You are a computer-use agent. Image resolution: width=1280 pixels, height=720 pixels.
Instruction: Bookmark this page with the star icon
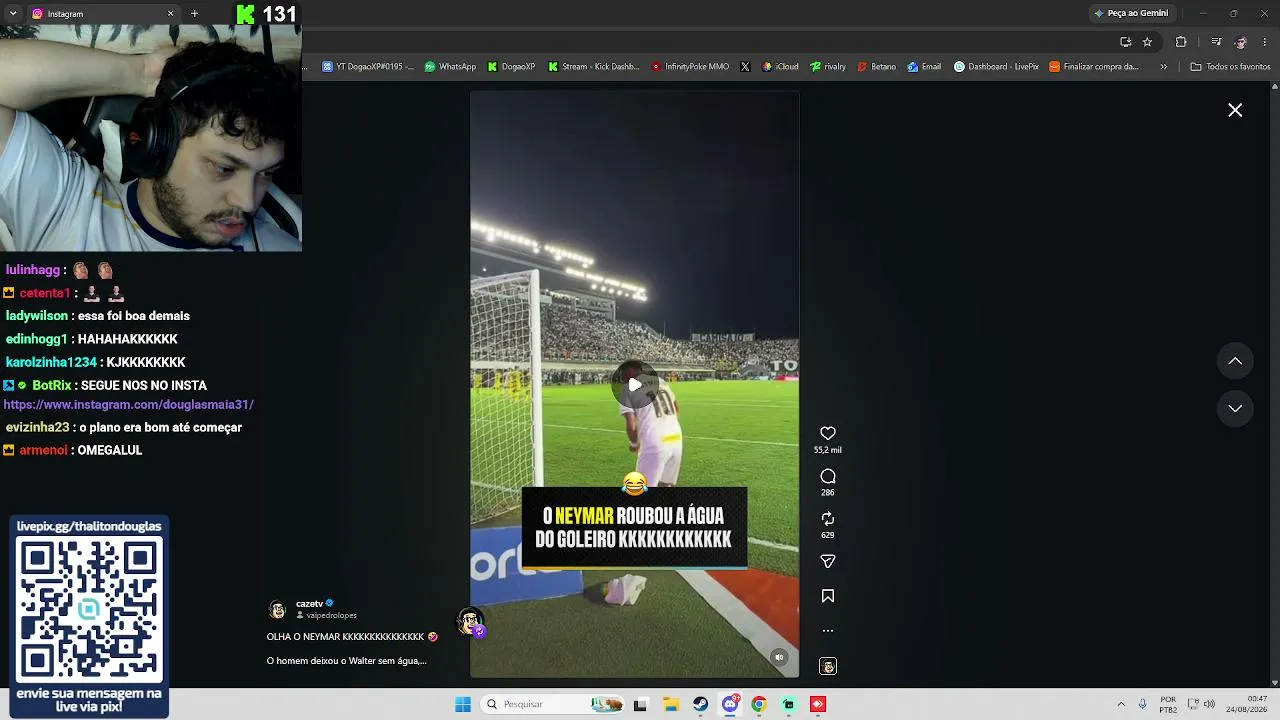[1147, 42]
